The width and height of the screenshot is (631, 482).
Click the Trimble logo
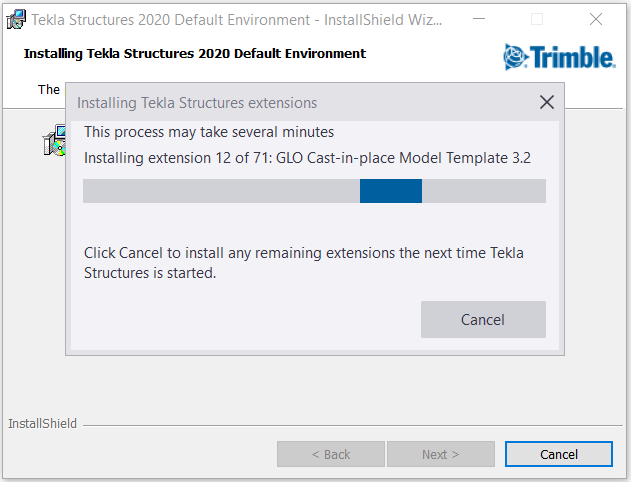(559, 57)
